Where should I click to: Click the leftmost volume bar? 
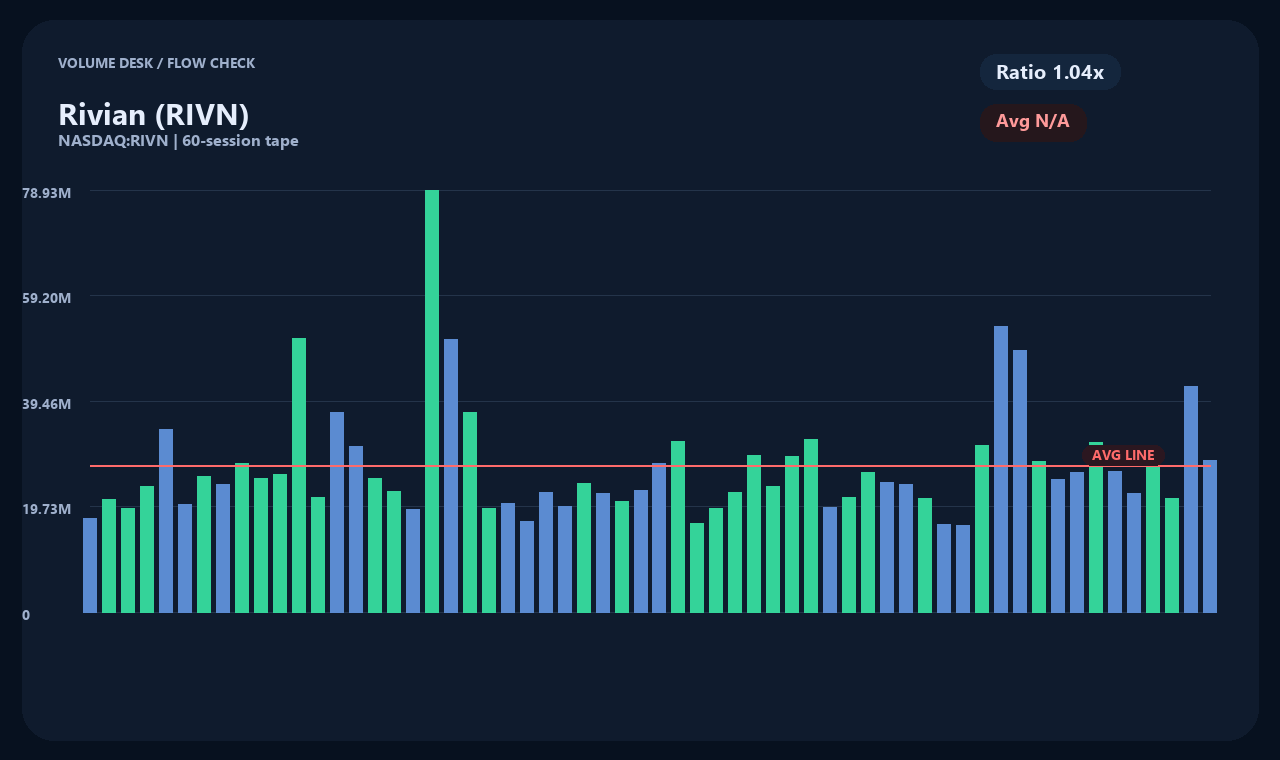tap(90, 565)
